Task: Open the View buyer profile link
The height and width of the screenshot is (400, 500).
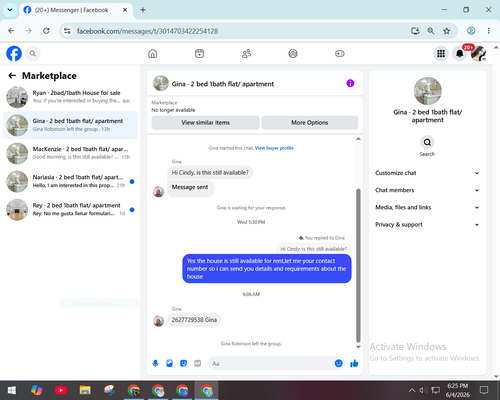Action: coord(274,148)
